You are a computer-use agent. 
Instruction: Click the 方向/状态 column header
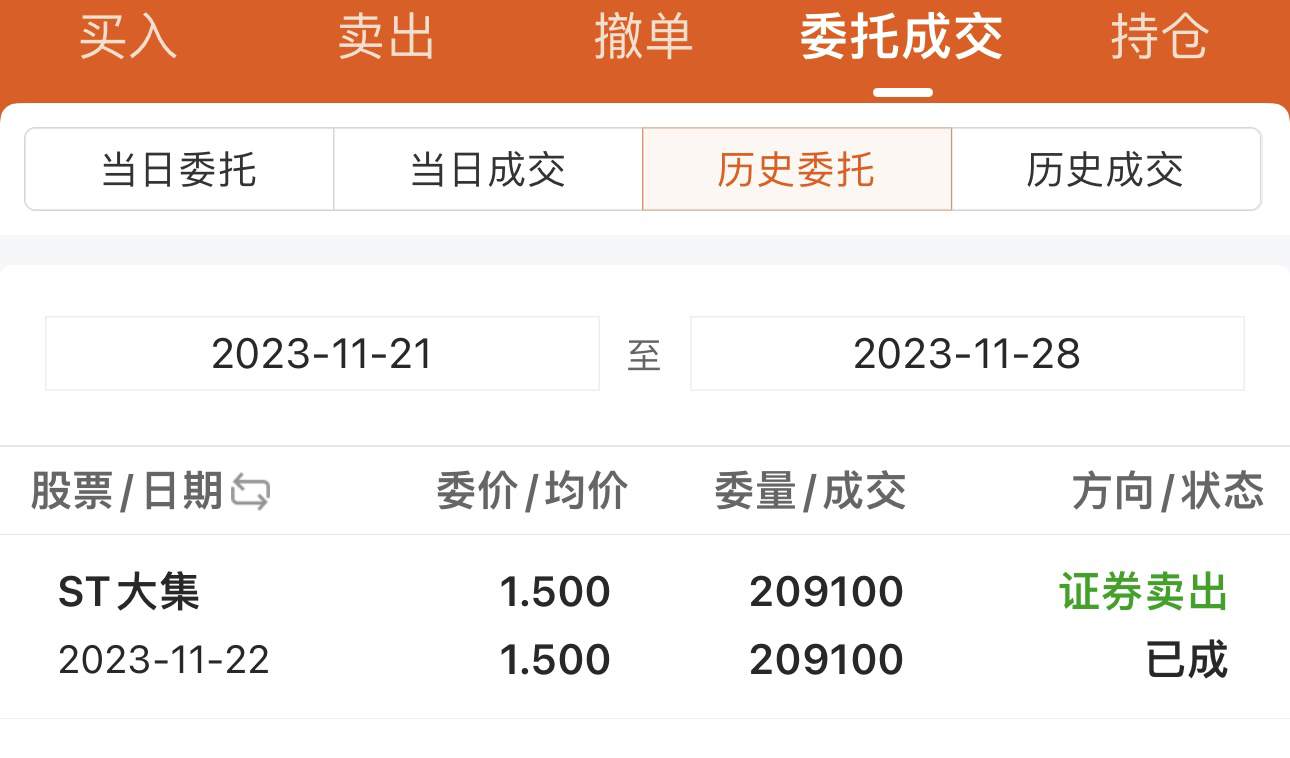(x=1168, y=492)
